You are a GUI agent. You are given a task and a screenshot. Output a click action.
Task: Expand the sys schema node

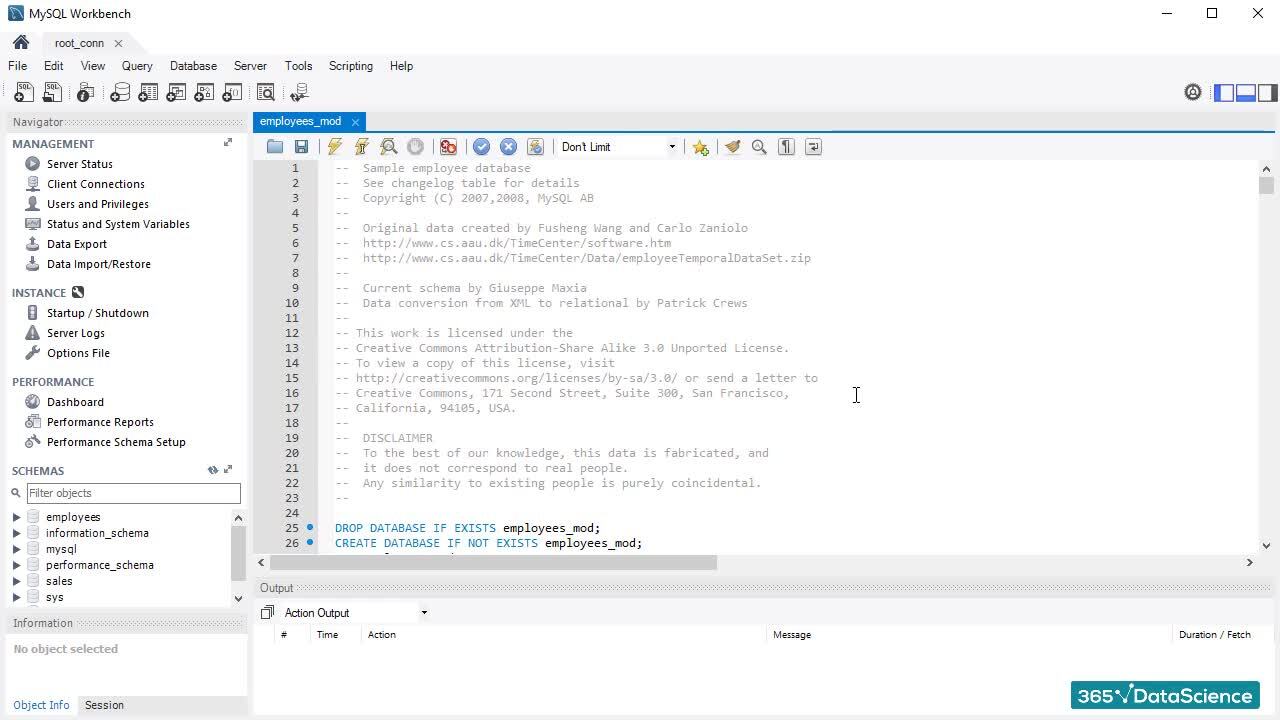[x=17, y=597]
